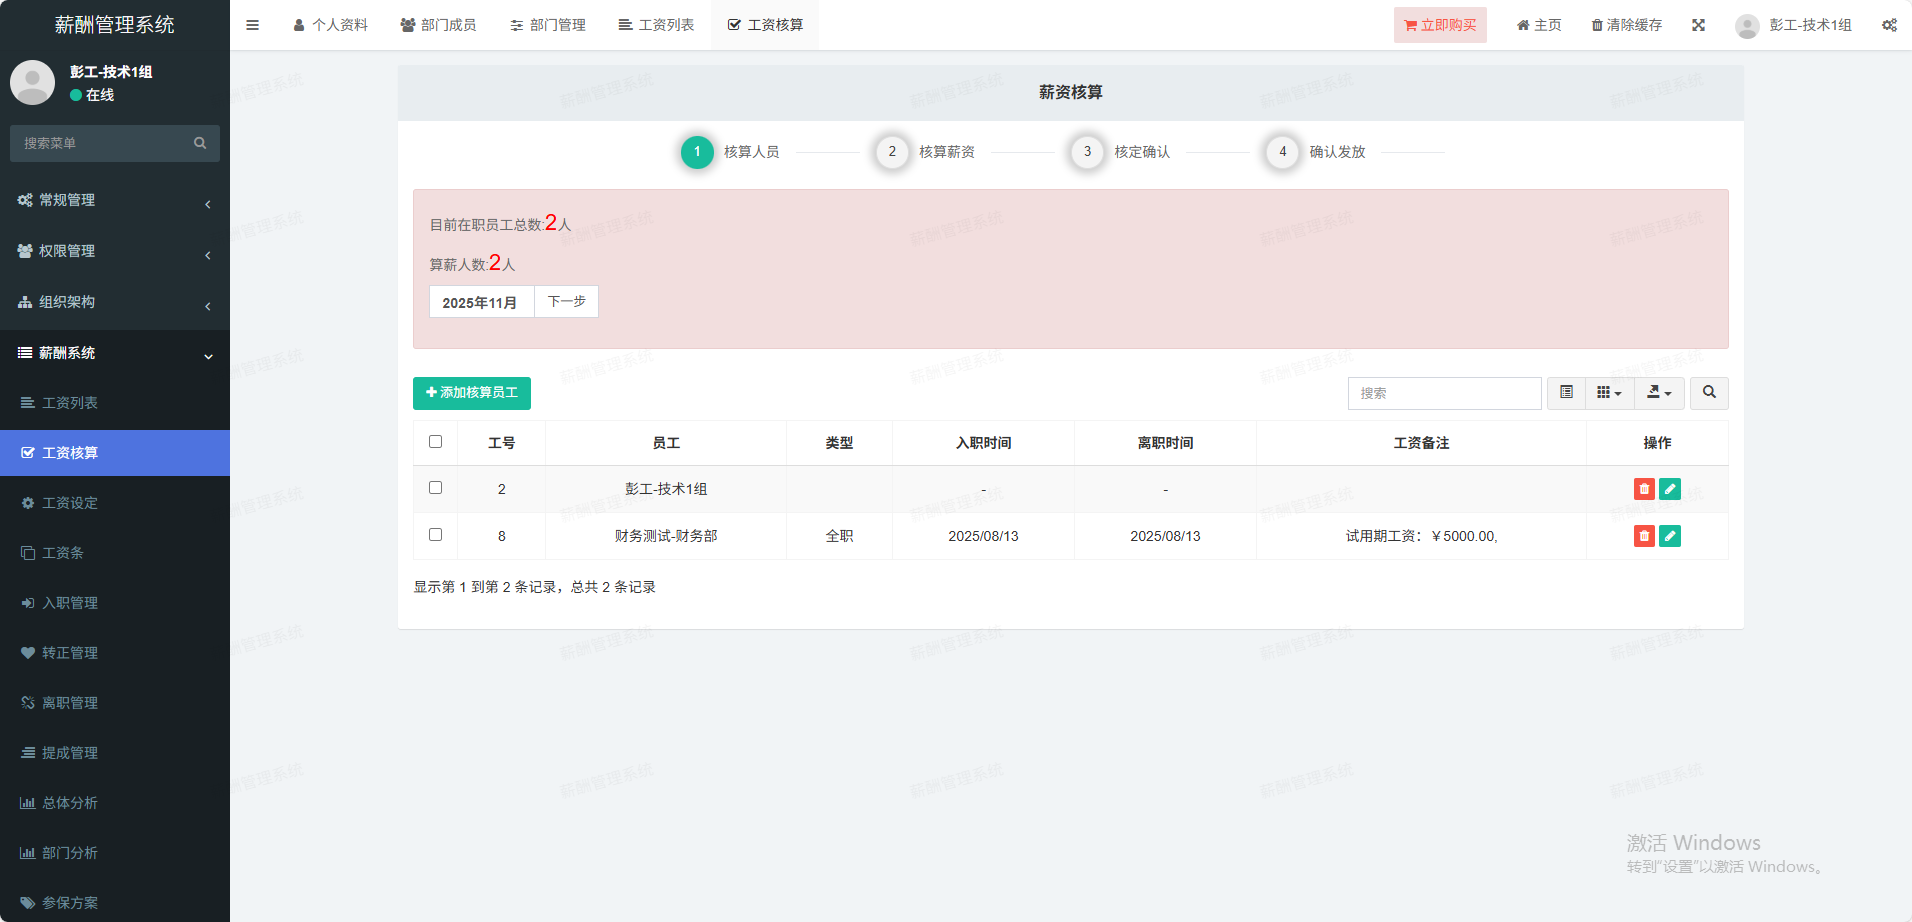Edit the 财务测试-财务部 employee row
This screenshot has height=922, width=1912.
[1669, 536]
